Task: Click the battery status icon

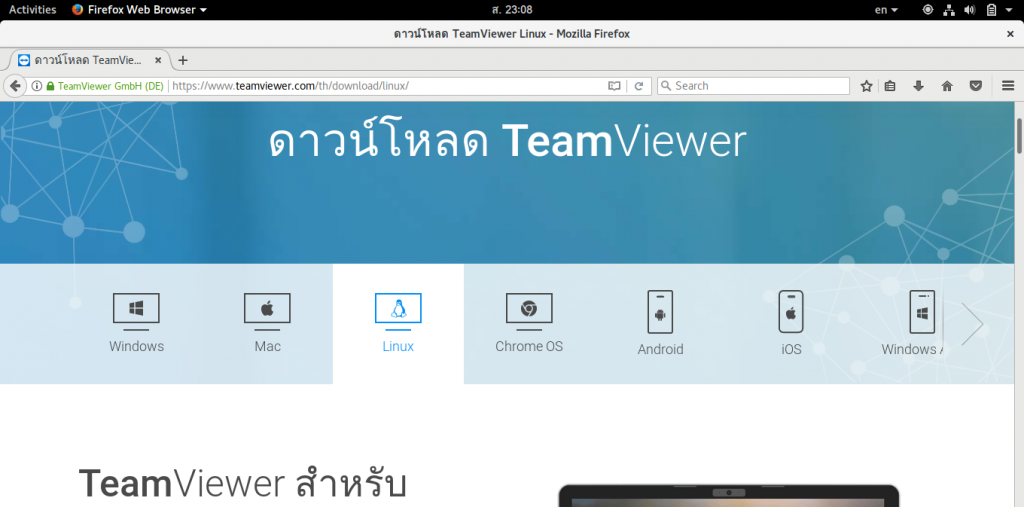Action: pos(991,10)
